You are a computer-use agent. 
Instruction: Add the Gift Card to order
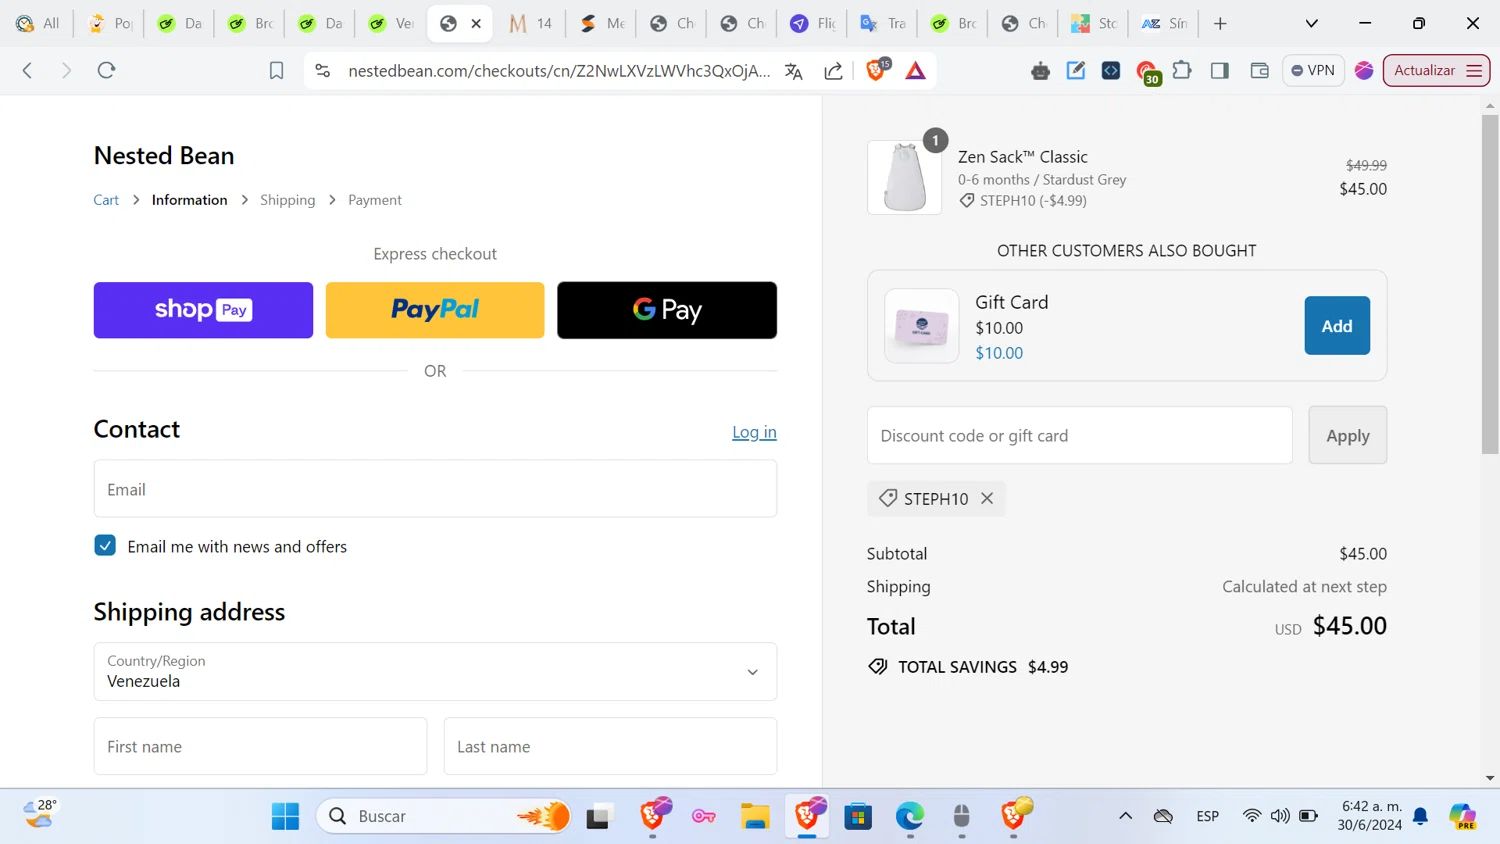pyautogui.click(x=1337, y=326)
